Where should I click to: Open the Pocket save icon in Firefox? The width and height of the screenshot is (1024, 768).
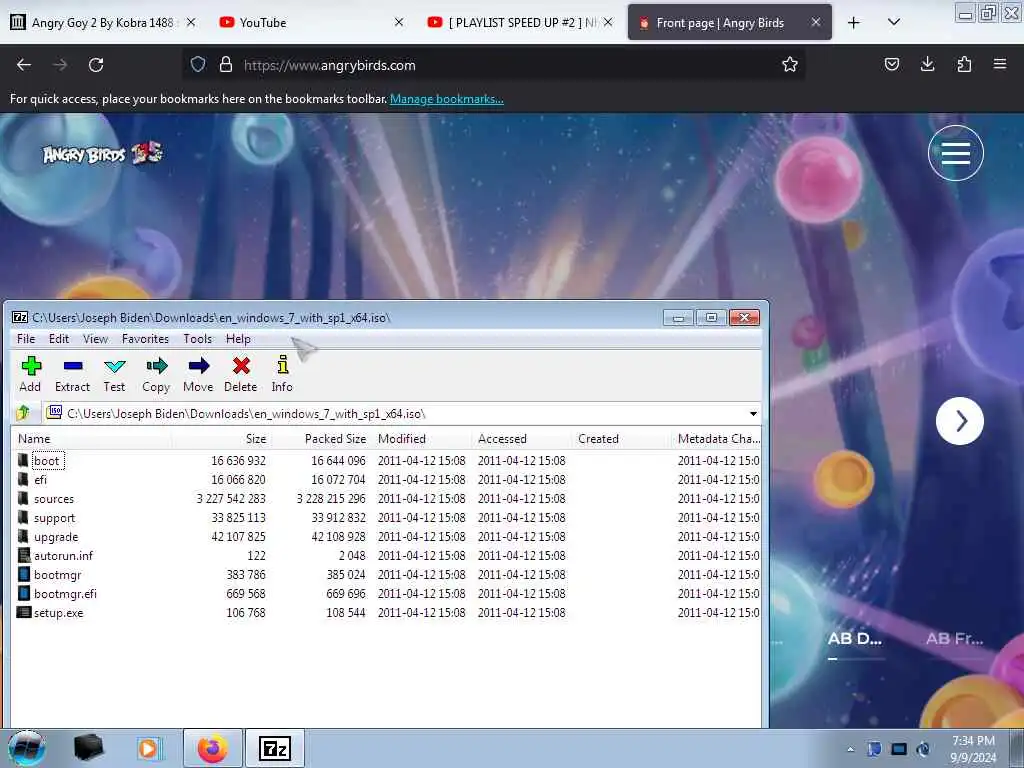891,64
